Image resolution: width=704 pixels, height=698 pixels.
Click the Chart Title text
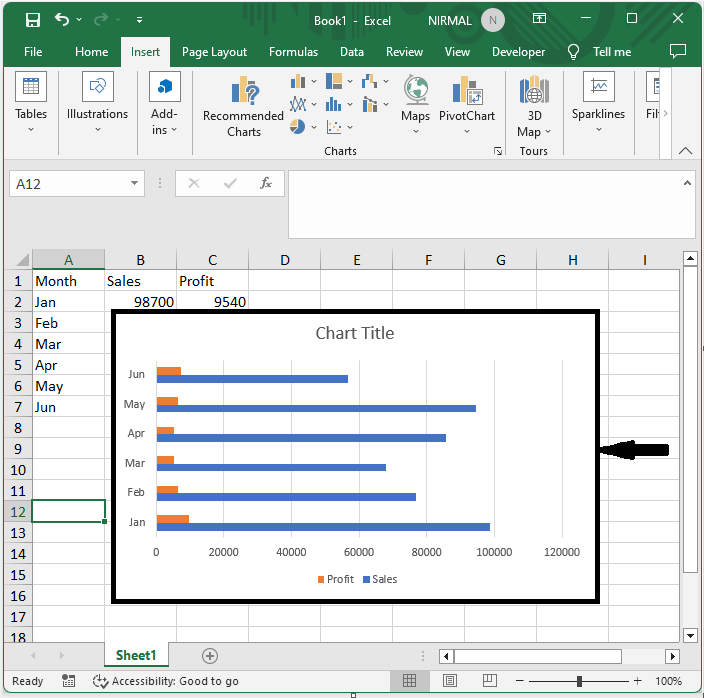tap(355, 333)
